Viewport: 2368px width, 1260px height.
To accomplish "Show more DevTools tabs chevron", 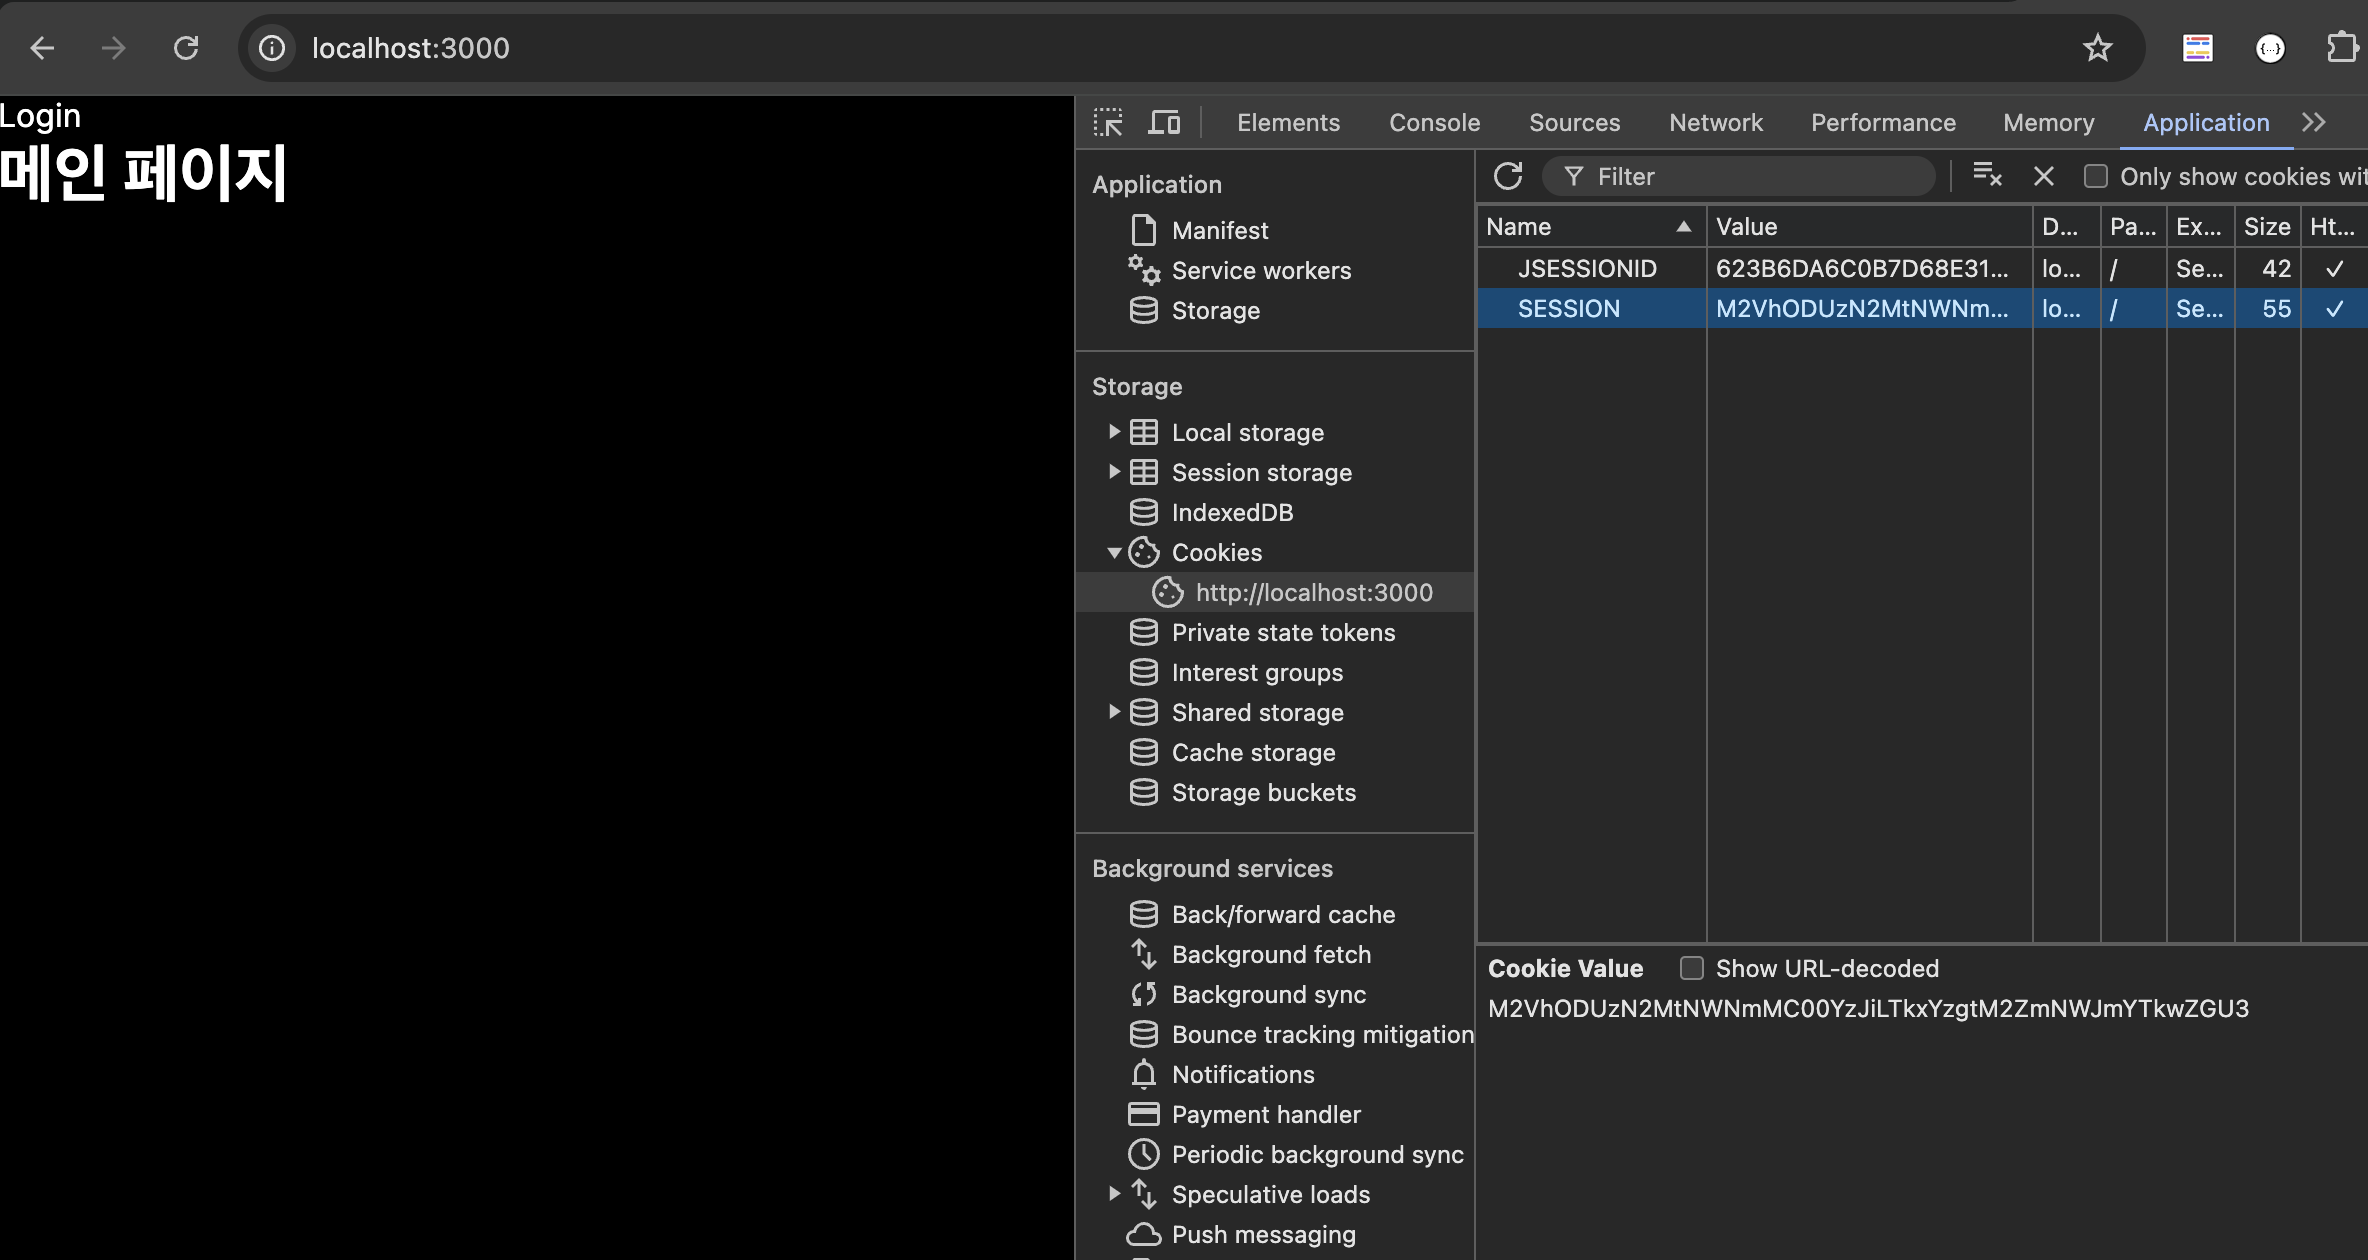I will 2314,122.
